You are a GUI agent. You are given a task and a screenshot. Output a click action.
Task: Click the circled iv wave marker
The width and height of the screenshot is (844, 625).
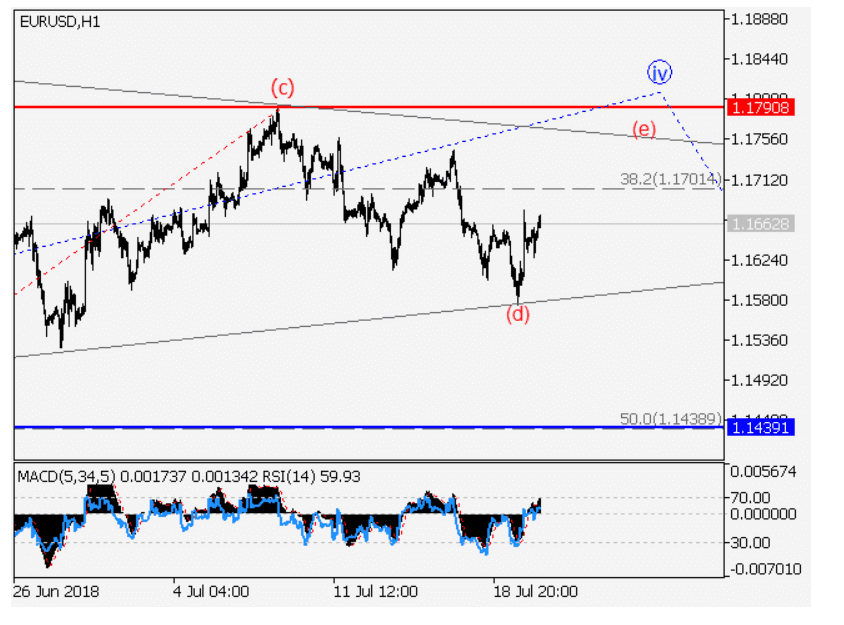(x=658, y=72)
